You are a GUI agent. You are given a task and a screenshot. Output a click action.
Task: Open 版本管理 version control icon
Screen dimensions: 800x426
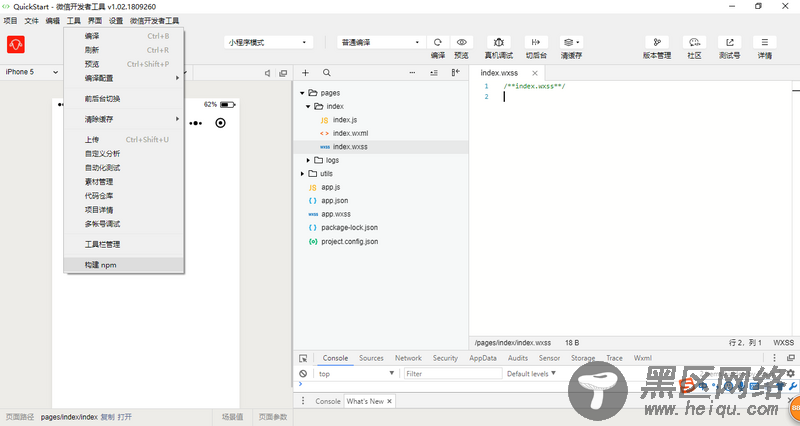657,42
